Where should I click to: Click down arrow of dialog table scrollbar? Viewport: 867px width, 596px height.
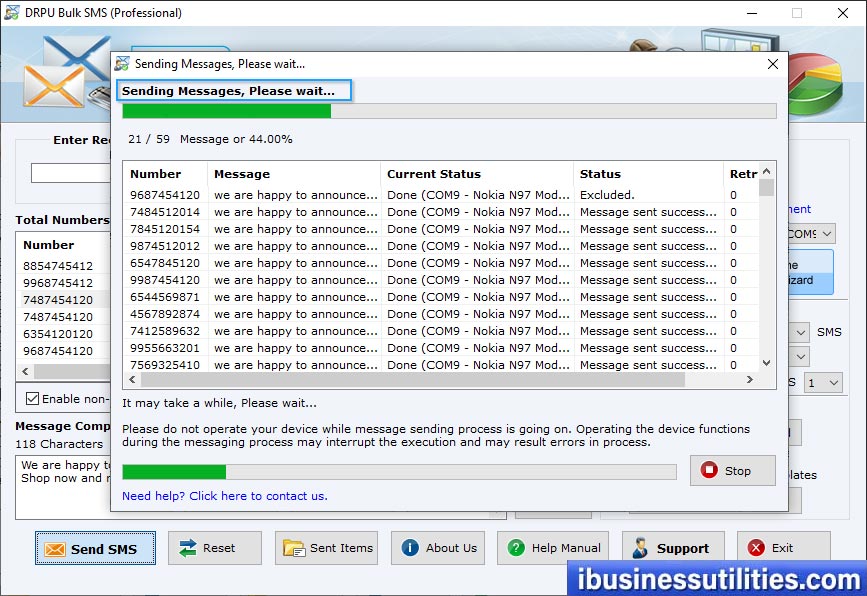[x=766, y=363]
